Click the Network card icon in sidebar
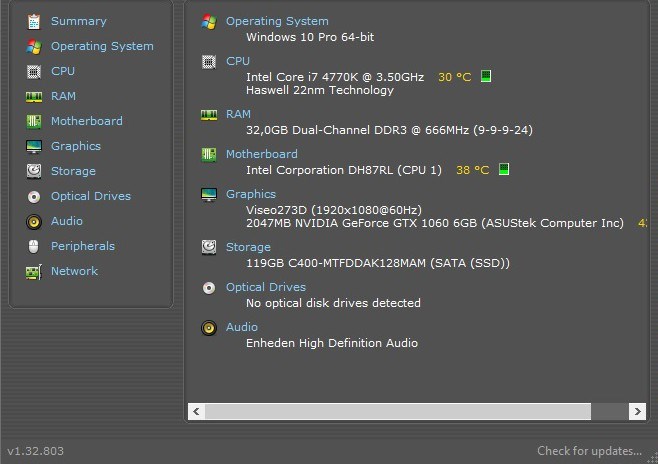Screen dimensions: 658x464 tap(33, 271)
